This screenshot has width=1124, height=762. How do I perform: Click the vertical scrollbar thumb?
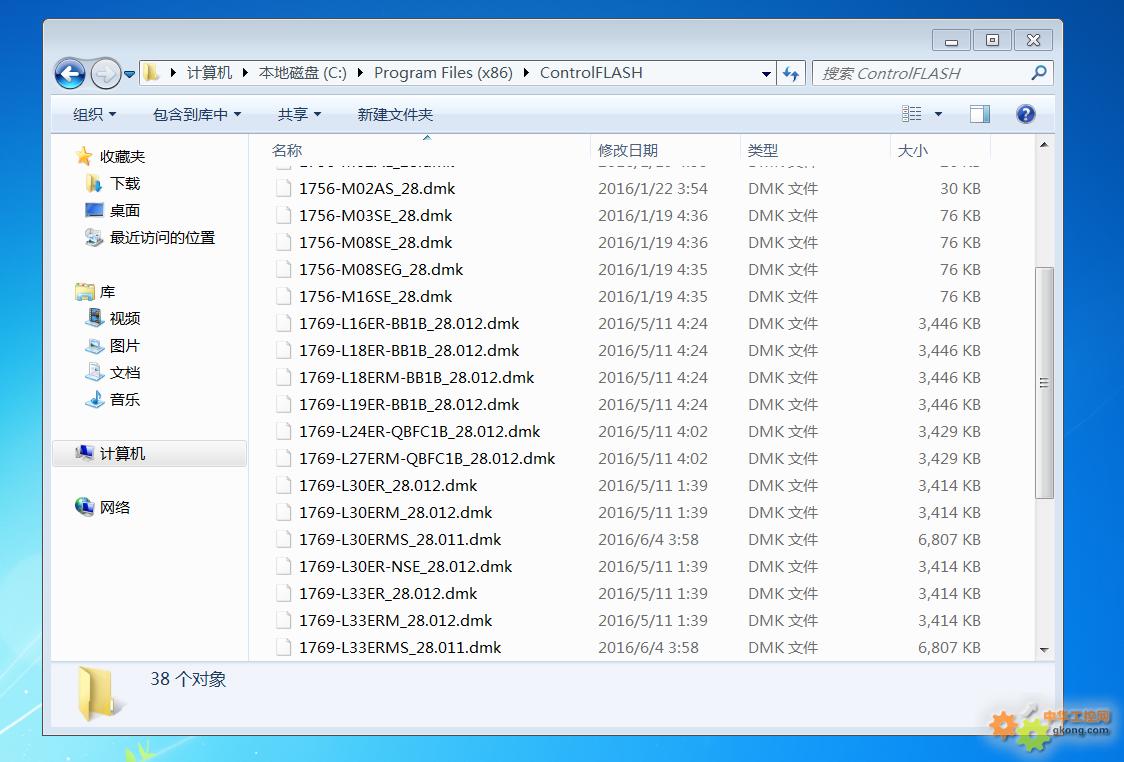(x=1044, y=383)
